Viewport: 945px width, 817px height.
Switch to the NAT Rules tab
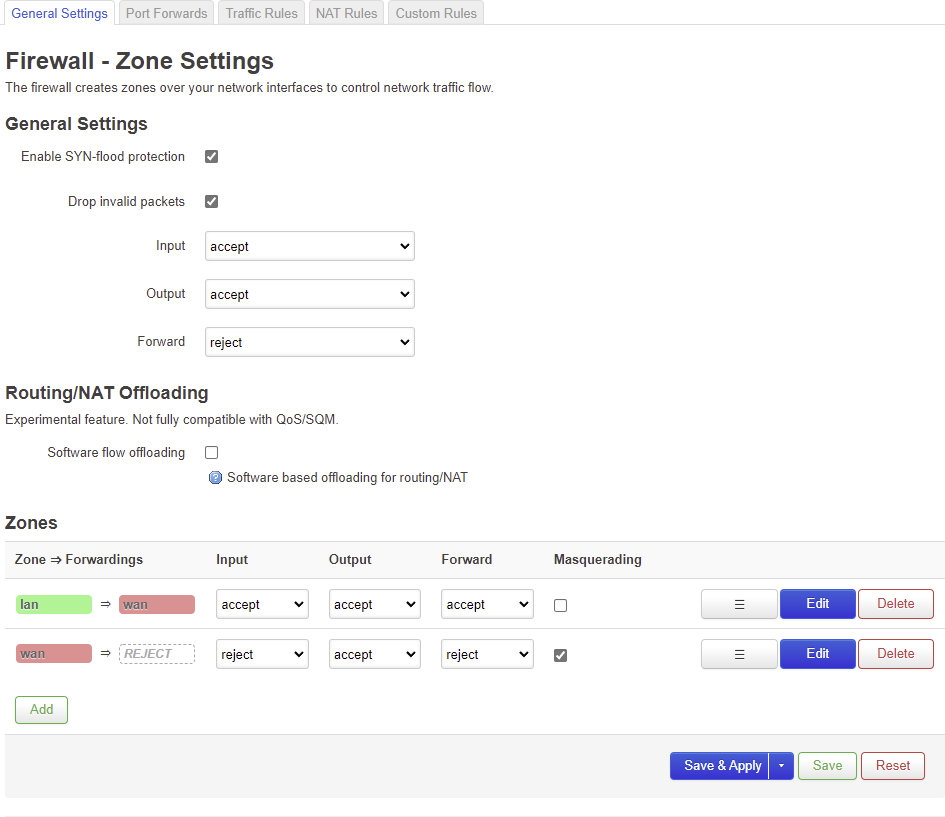click(x=345, y=13)
